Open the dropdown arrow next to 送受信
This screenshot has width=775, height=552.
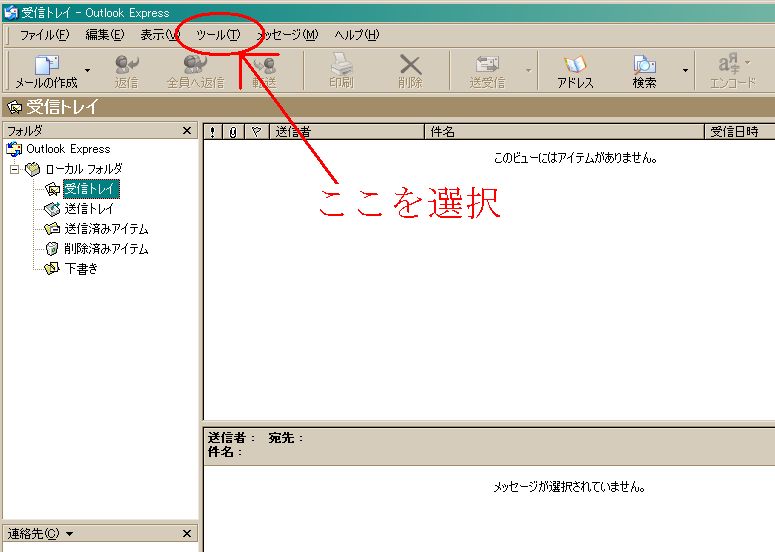pos(528,71)
